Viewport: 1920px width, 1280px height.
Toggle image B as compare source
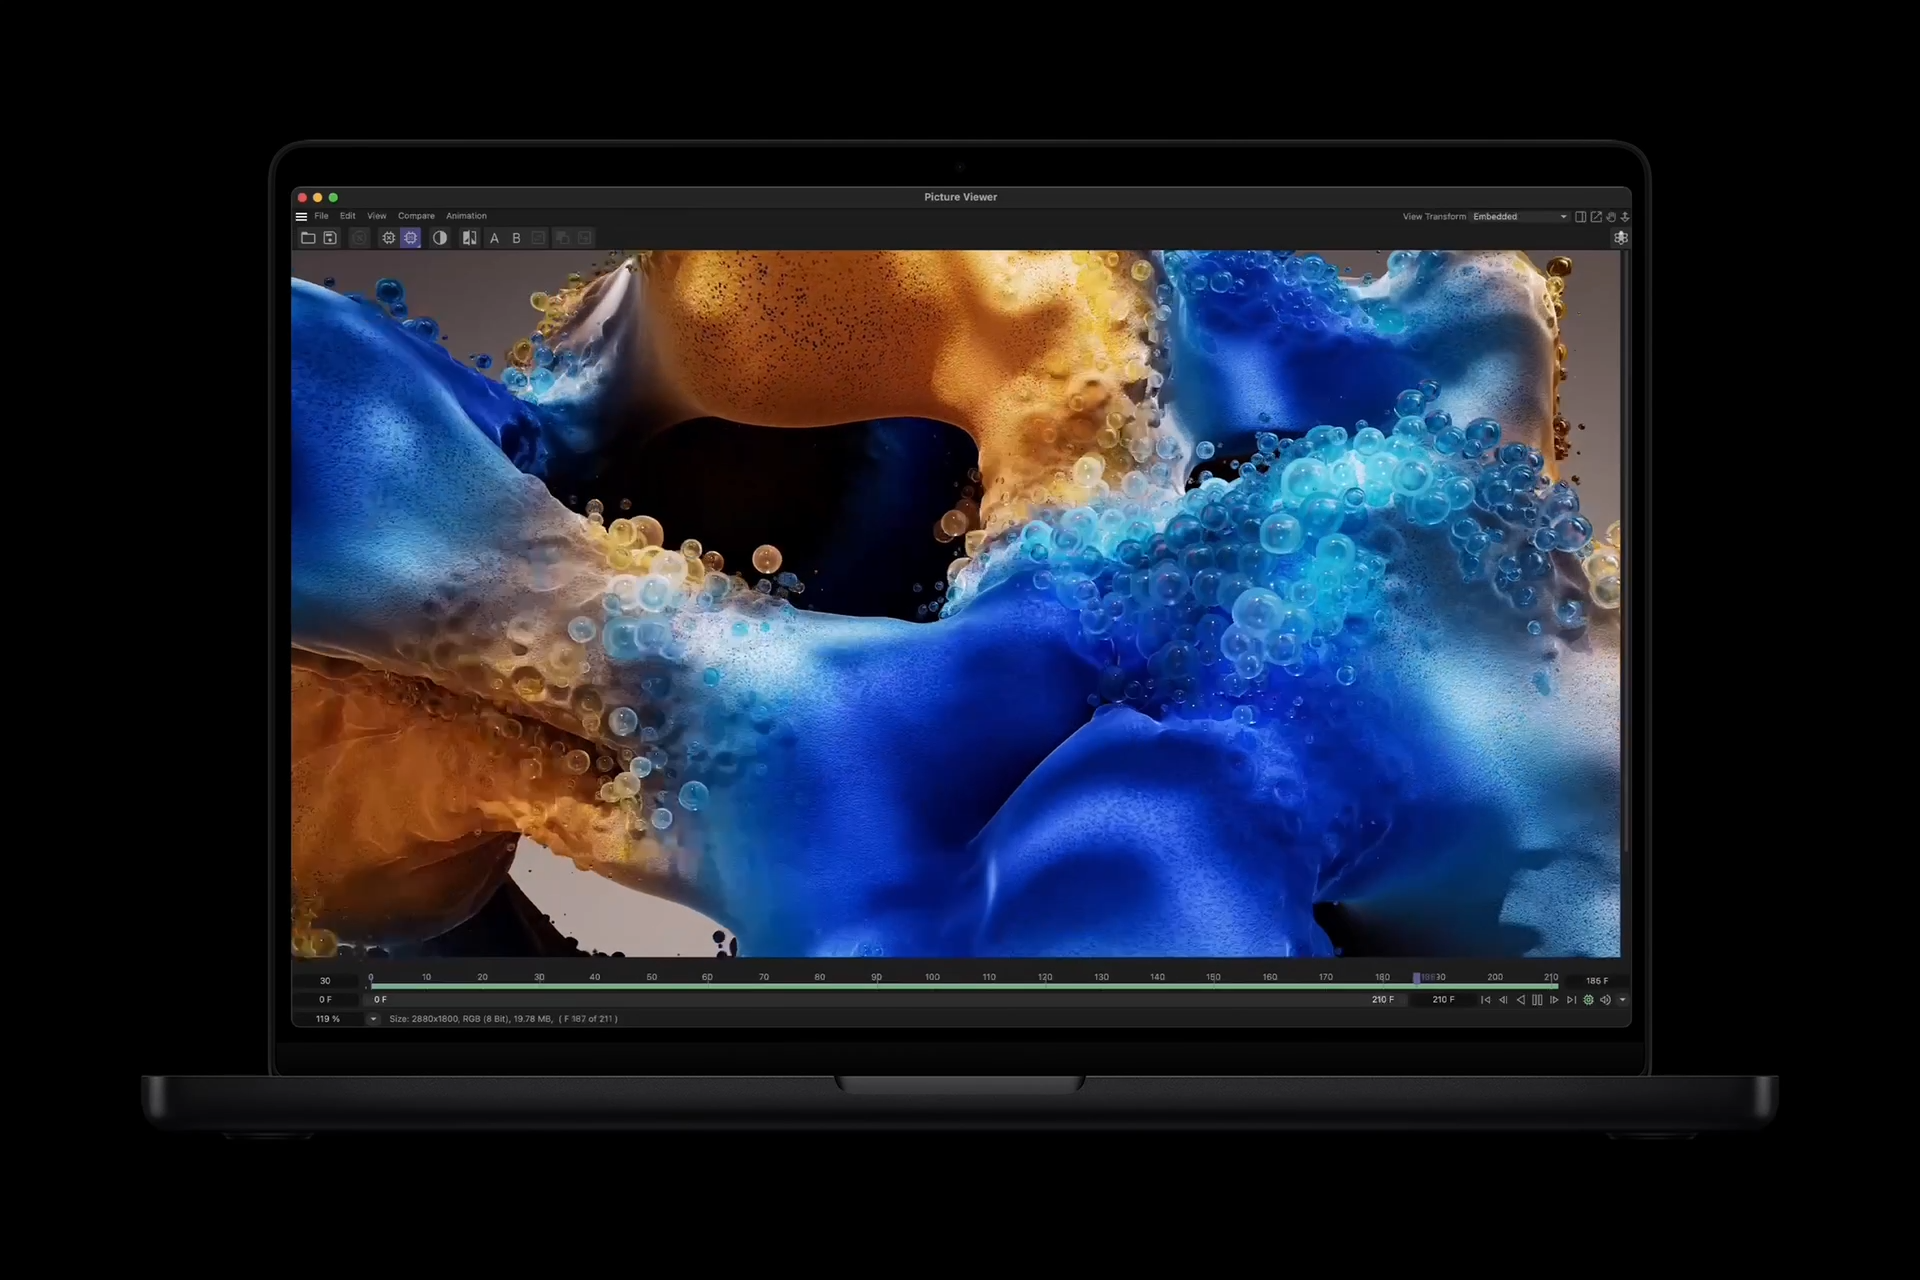516,238
